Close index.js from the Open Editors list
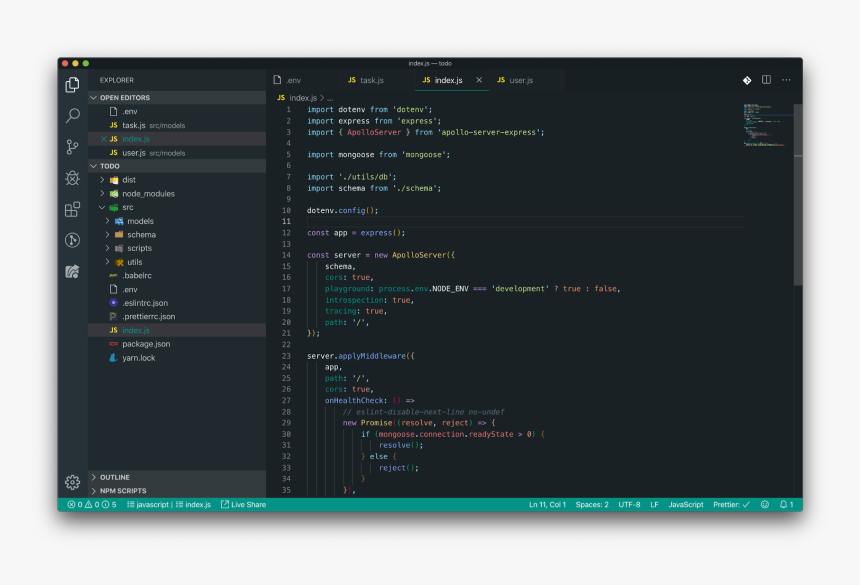 coord(104,139)
